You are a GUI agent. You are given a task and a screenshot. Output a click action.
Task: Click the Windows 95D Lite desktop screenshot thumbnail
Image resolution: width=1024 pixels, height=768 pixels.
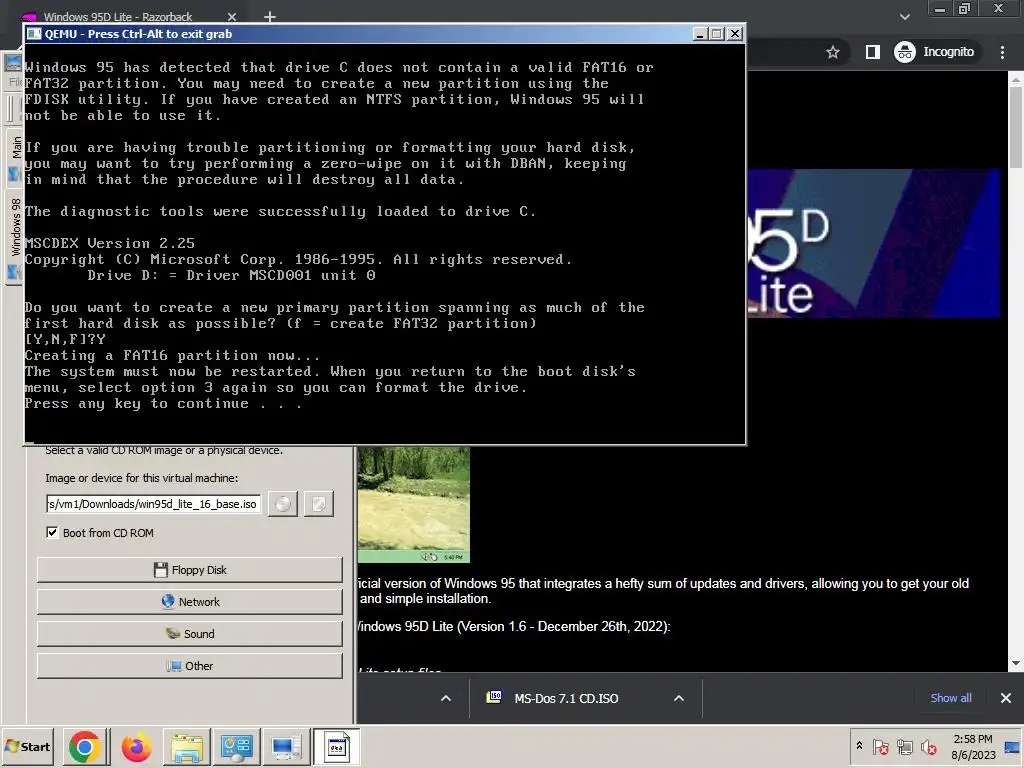click(413, 504)
